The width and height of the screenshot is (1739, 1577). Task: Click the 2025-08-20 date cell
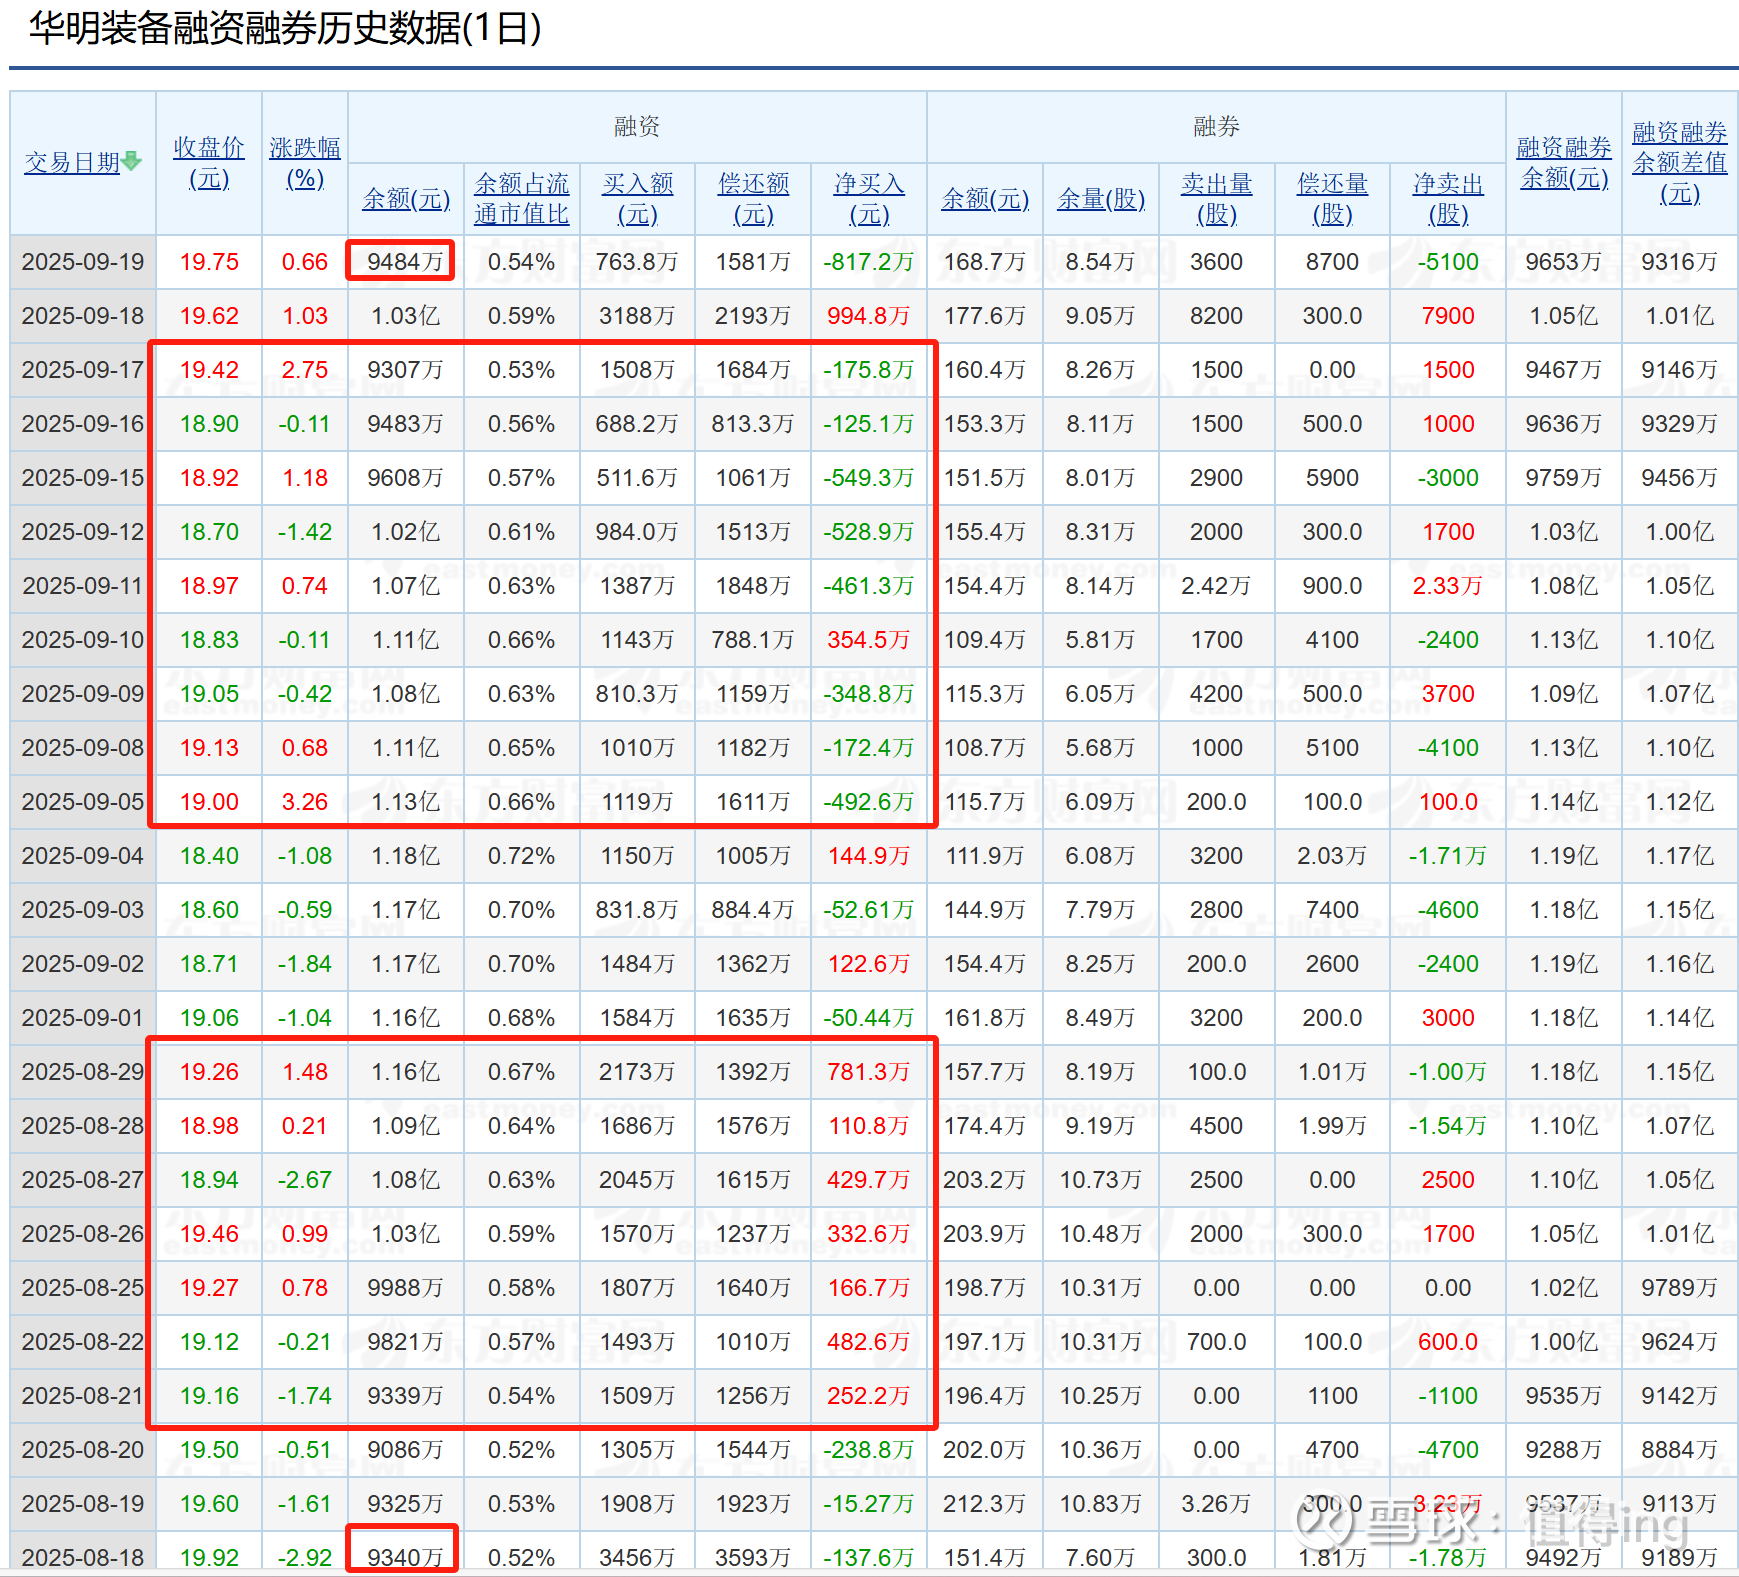pos(83,1450)
